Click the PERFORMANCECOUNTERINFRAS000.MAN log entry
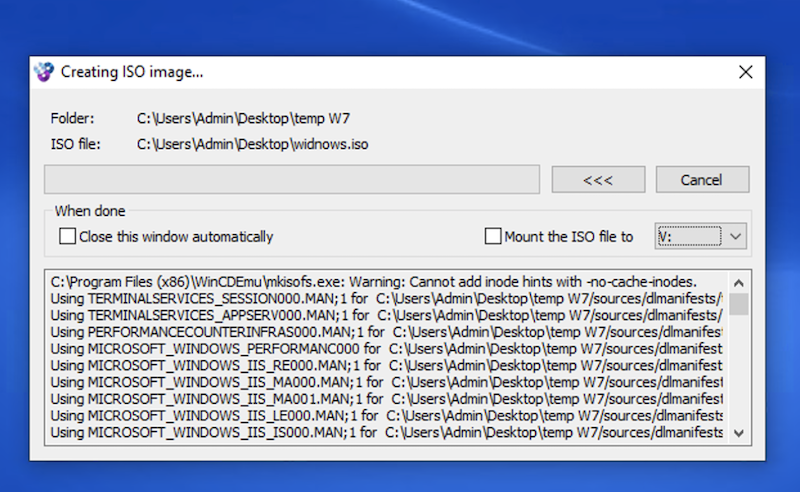 click(x=385, y=331)
